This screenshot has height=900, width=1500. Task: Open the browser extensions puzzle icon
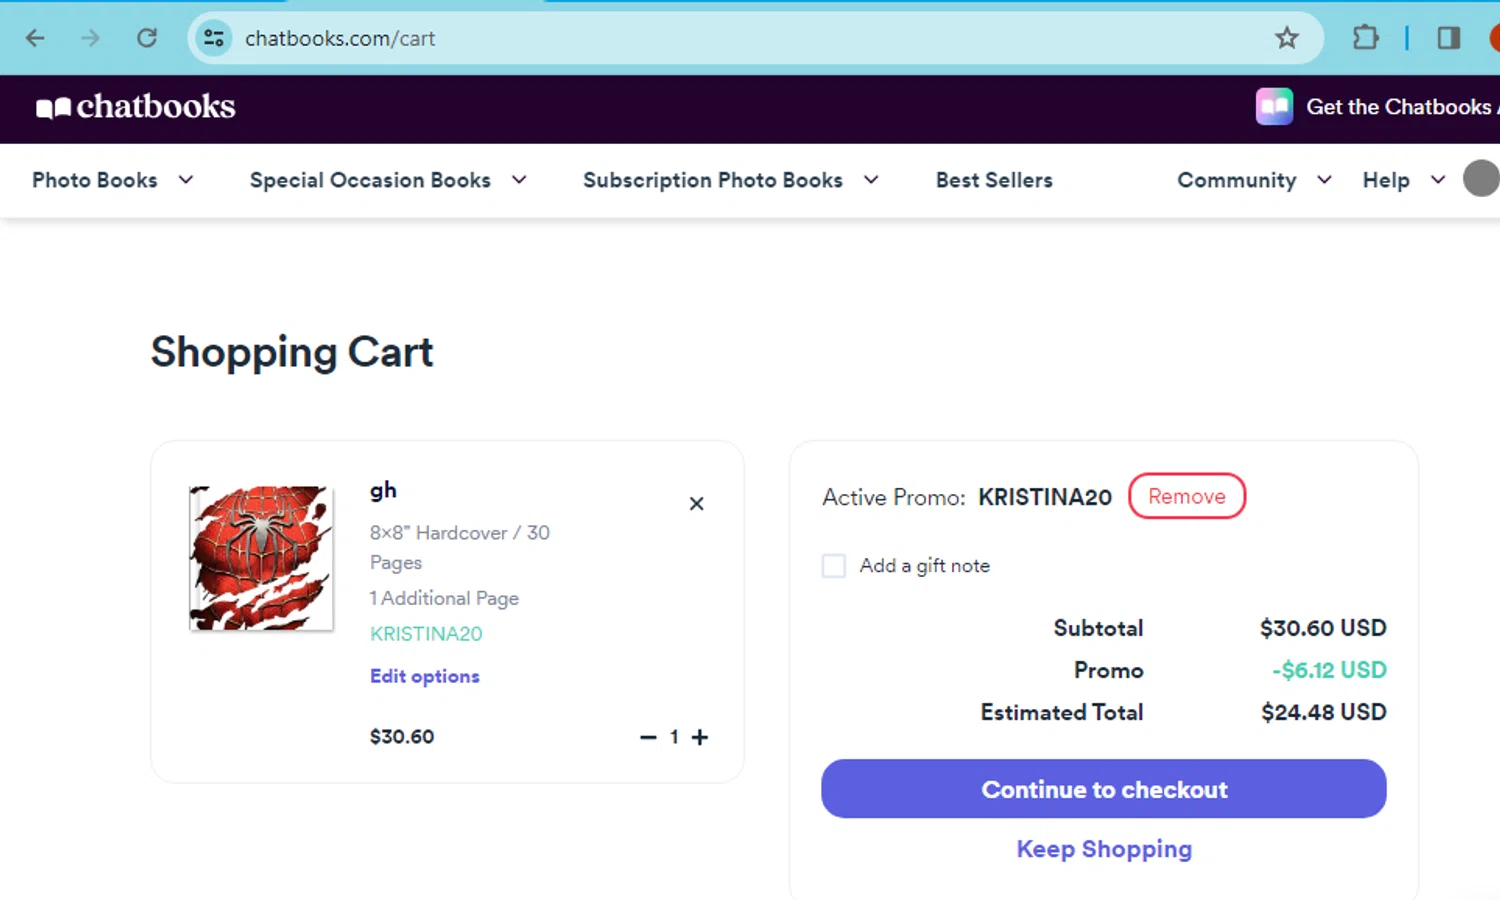pyautogui.click(x=1365, y=38)
